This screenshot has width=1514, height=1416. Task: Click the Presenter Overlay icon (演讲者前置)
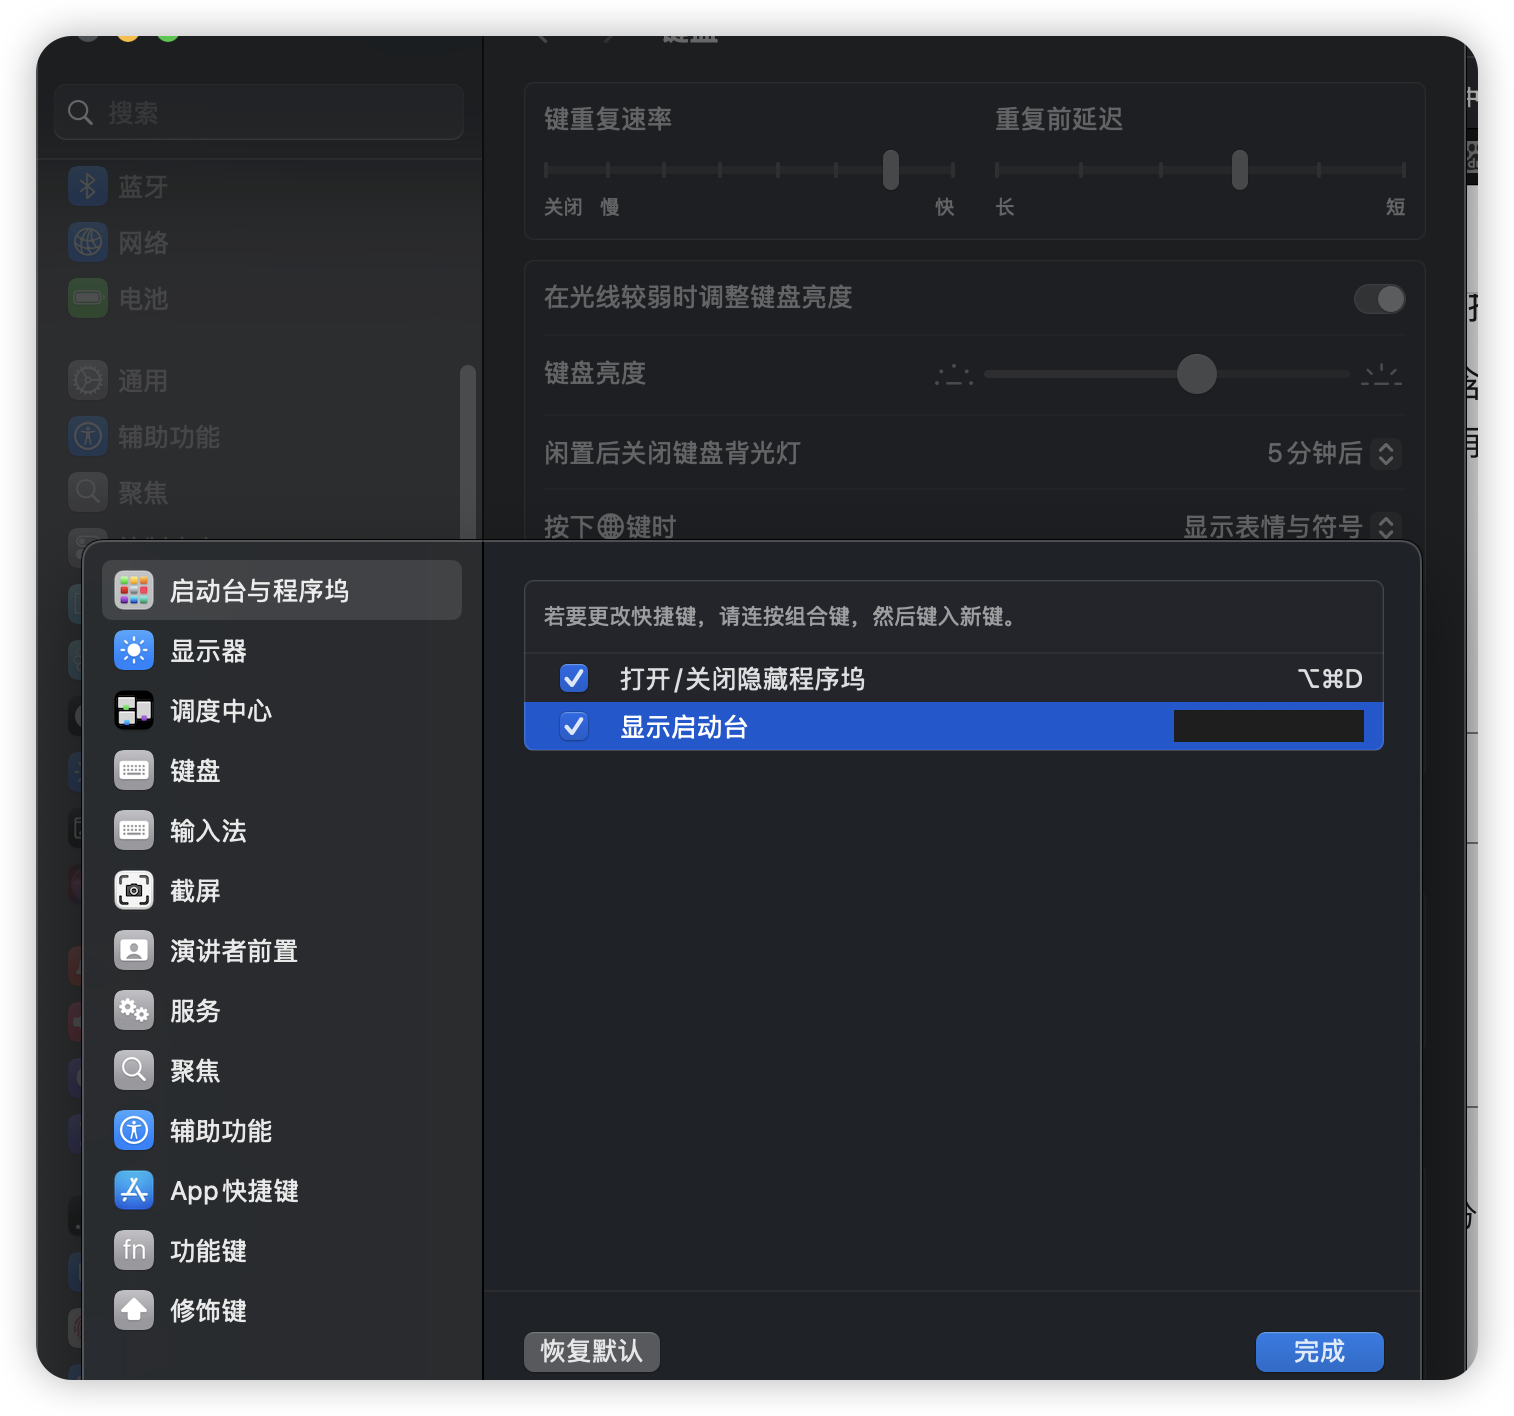point(134,950)
